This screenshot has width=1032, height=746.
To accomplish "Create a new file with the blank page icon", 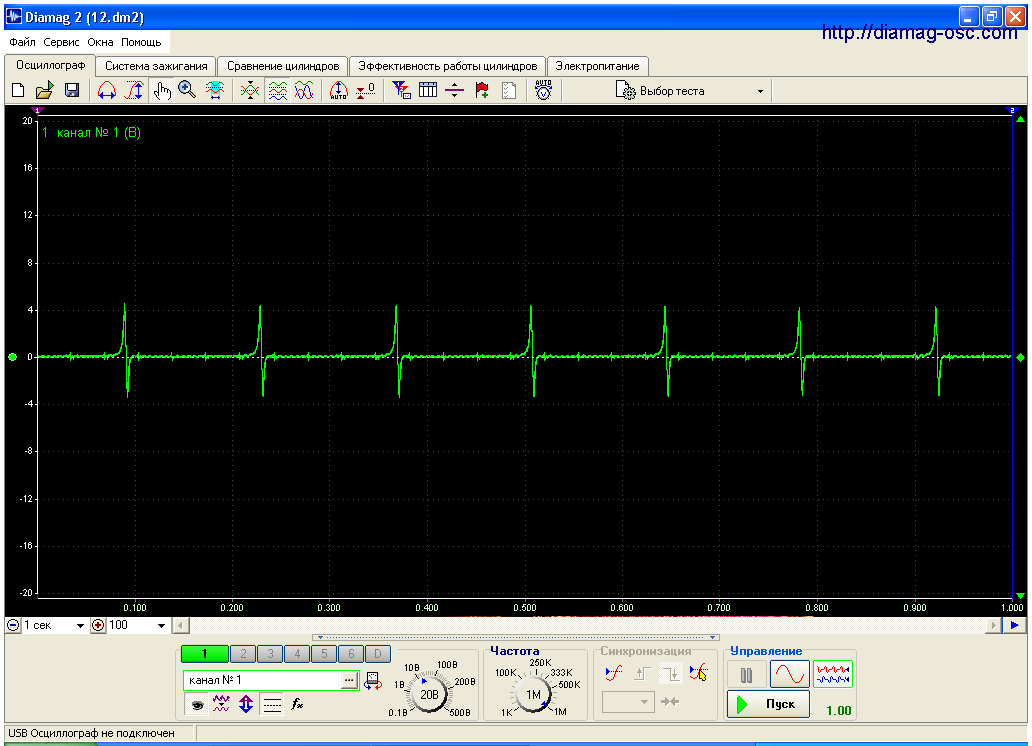I will point(18,90).
